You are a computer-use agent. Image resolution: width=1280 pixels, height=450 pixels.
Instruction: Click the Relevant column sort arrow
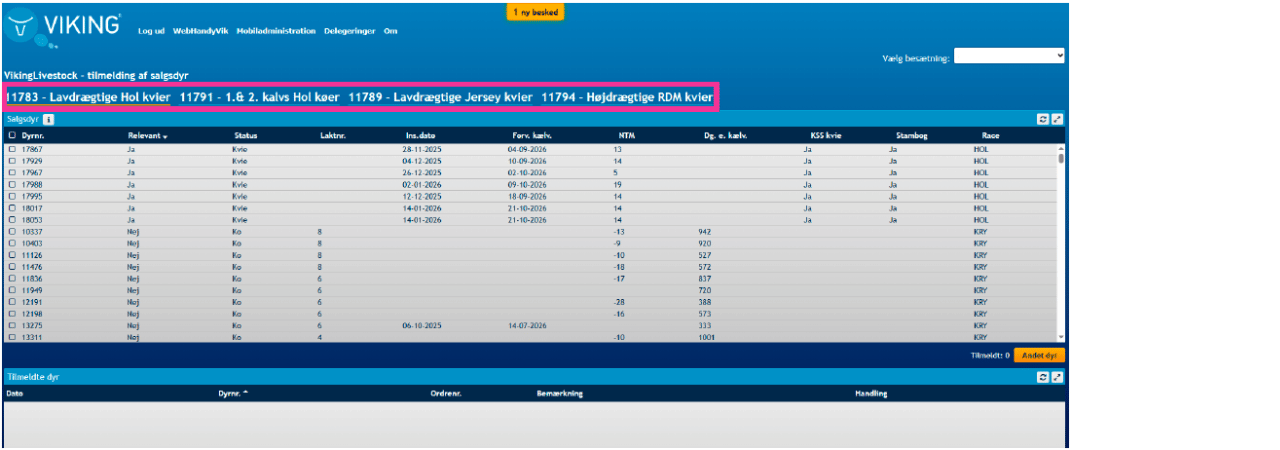pos(165,135)
